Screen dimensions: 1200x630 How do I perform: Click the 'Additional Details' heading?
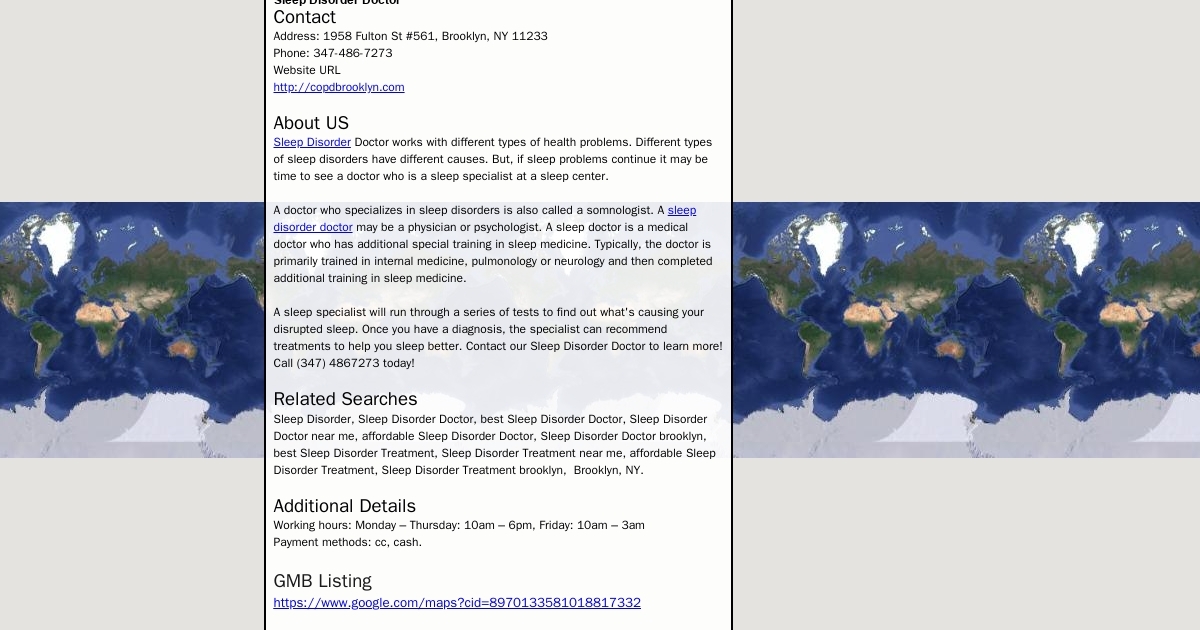click(344, 506)
